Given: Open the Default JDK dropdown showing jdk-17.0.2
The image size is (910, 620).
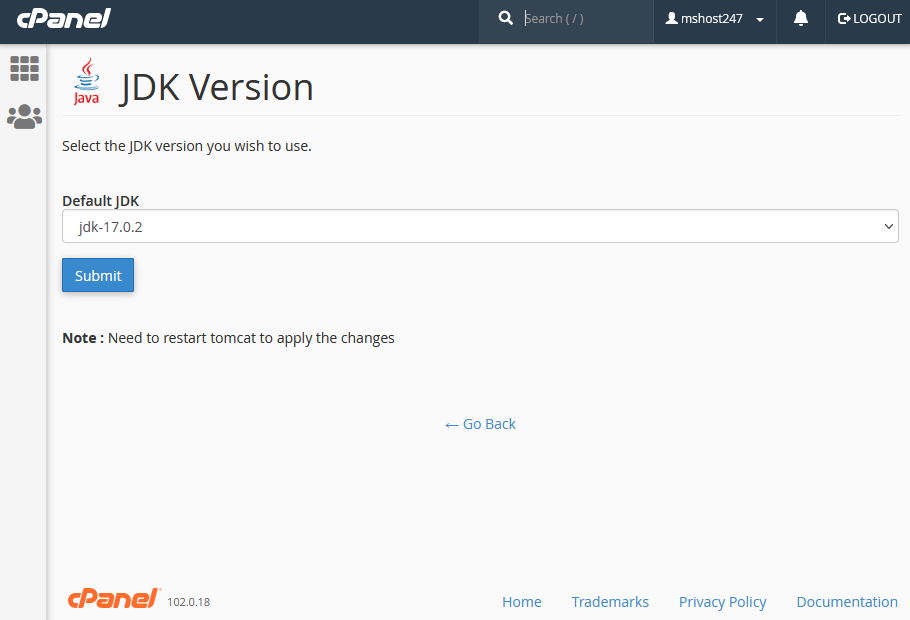Looking at the screenshot, I should click(479, 226).
